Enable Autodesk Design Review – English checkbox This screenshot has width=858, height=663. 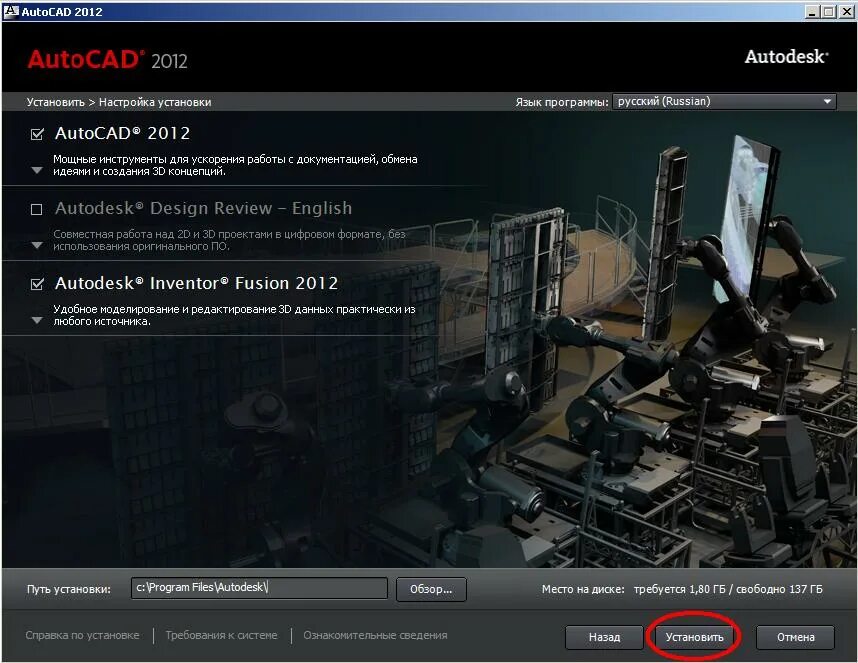tap(37, 210)
